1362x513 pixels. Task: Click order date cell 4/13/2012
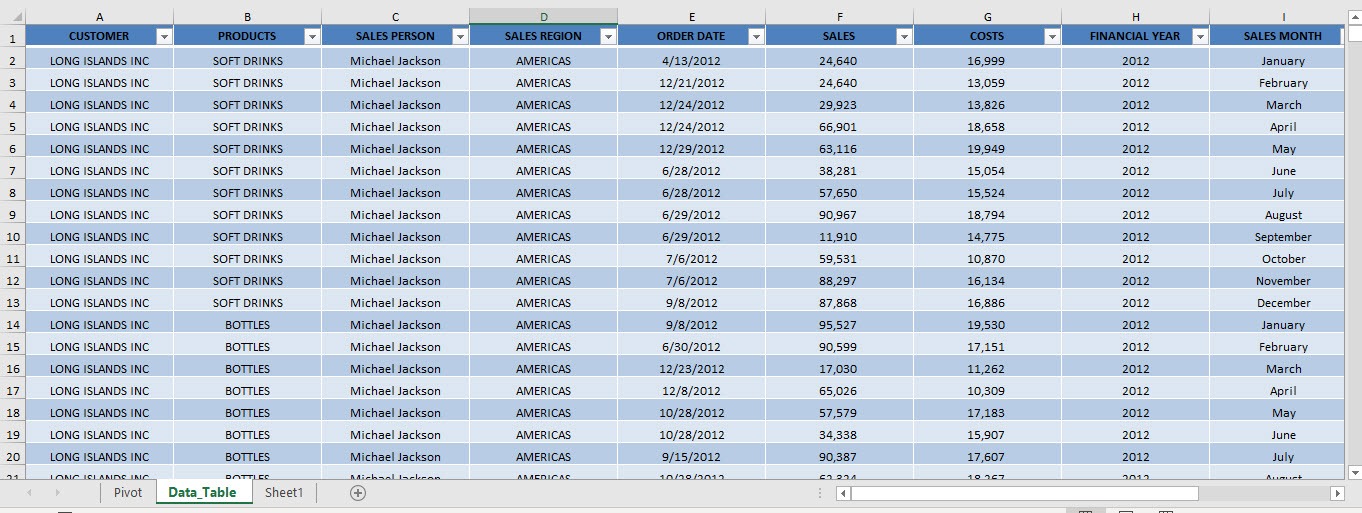coord(692,61)
